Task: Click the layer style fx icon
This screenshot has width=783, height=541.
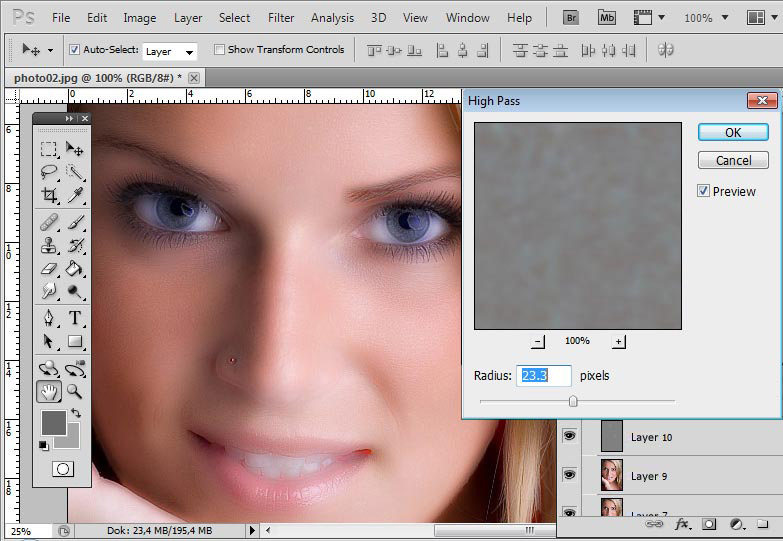Action: (x=683, y=523)
